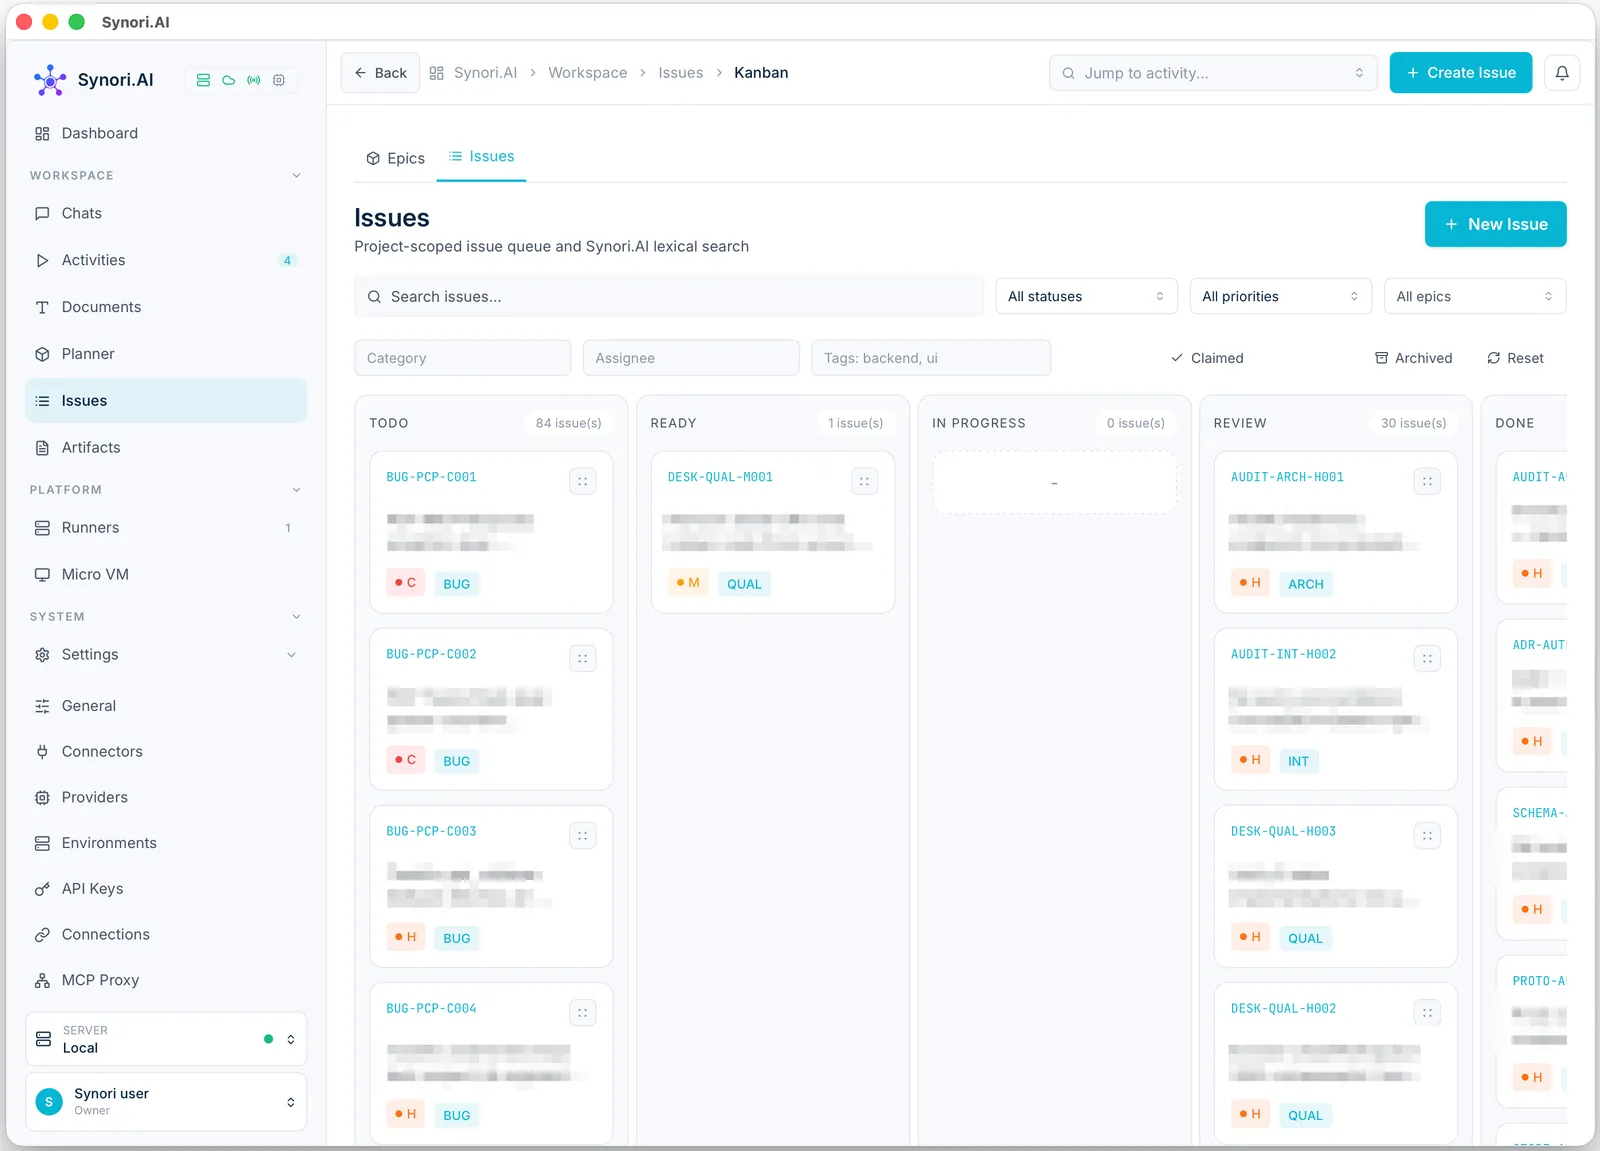
Task: Click the New Issue button
Action: pyautogui.click(x=1496, y=224)
